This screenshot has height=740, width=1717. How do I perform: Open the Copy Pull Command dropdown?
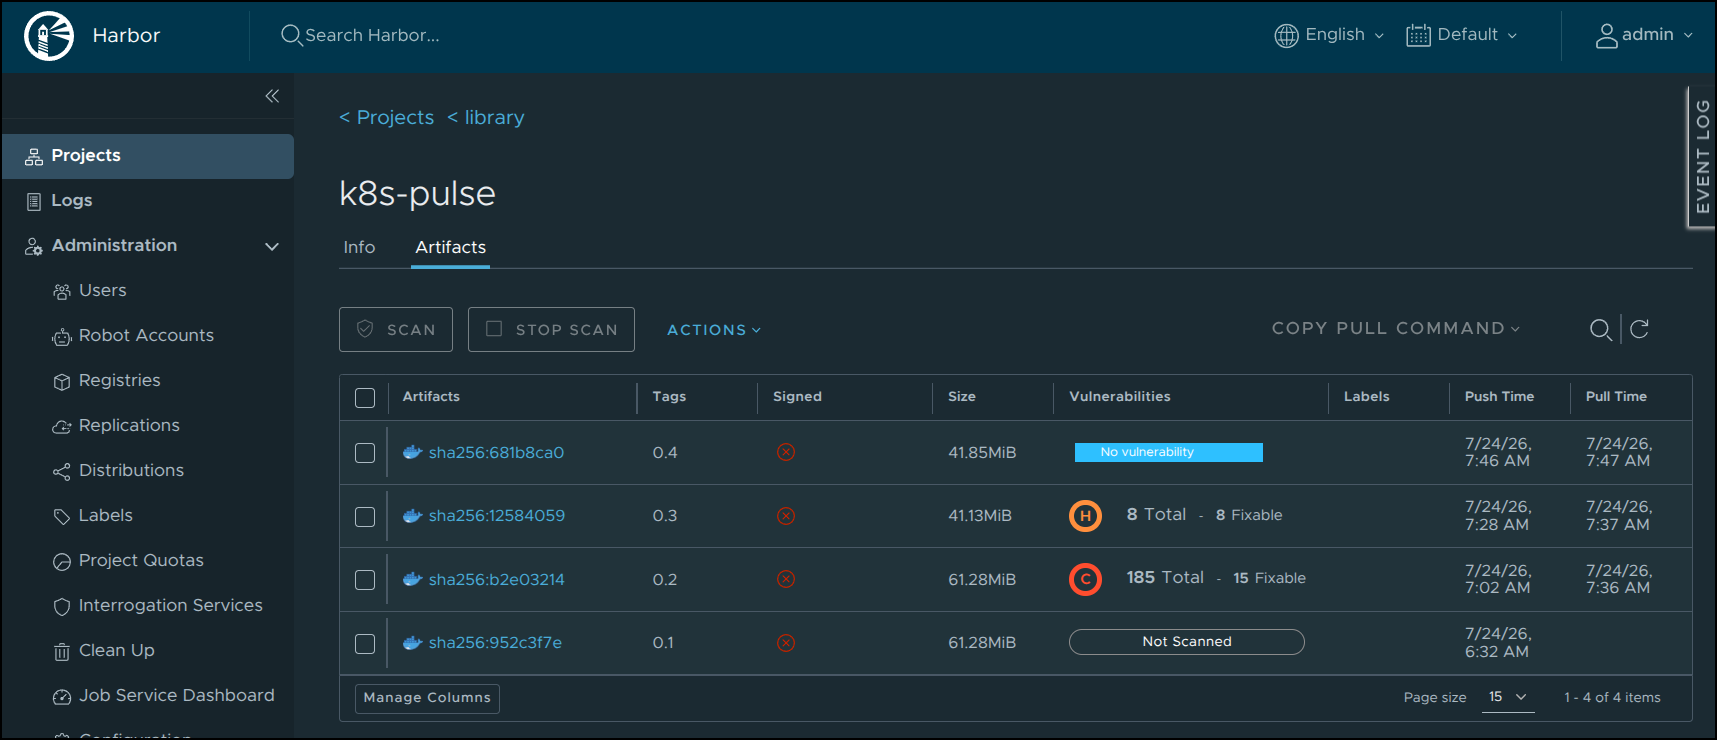pyautogui.click(x=1396, y=328)
